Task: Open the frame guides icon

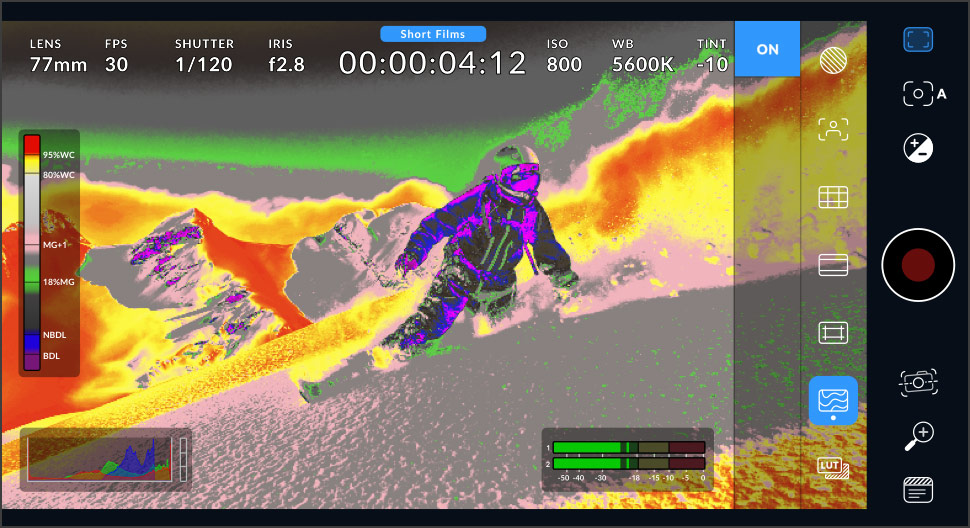Action: click(x=833, y=265)
